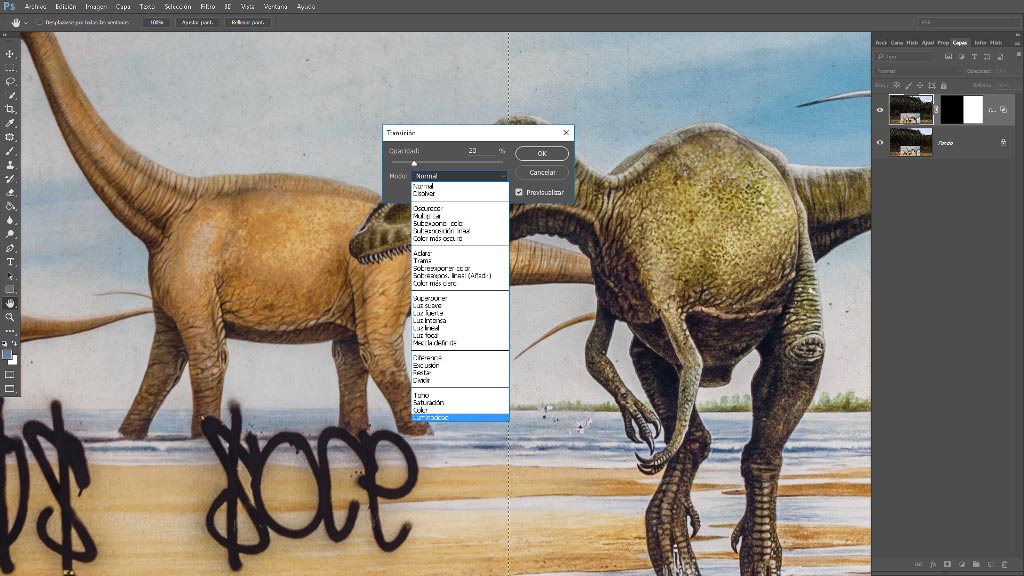Select the Path Selection arrow tool
Image resolution: width=1024 pixels, height=576 pixels.
click(10, 276)
